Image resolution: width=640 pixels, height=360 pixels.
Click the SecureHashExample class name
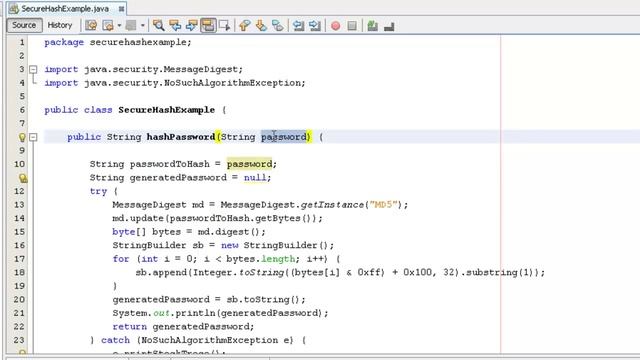point(167,110)
